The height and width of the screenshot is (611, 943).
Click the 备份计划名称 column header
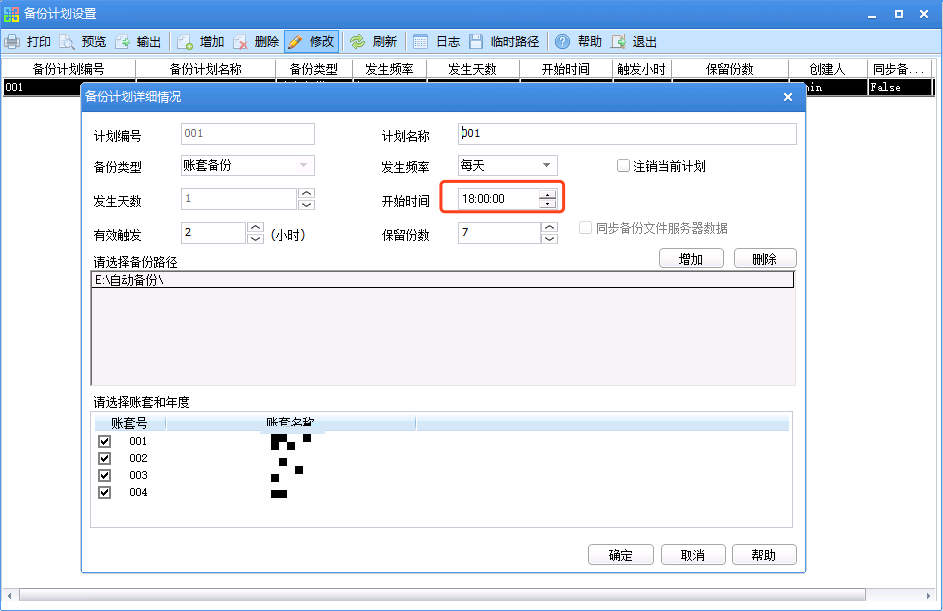pos(206,69)
